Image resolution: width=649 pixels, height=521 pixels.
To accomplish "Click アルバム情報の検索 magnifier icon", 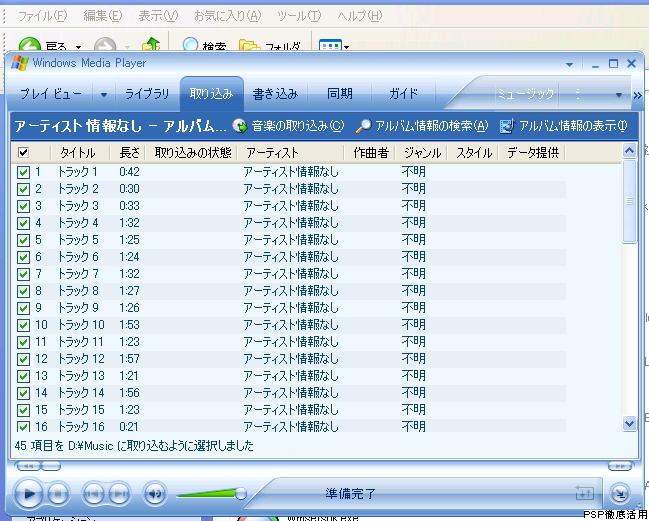I will (363, 126).
